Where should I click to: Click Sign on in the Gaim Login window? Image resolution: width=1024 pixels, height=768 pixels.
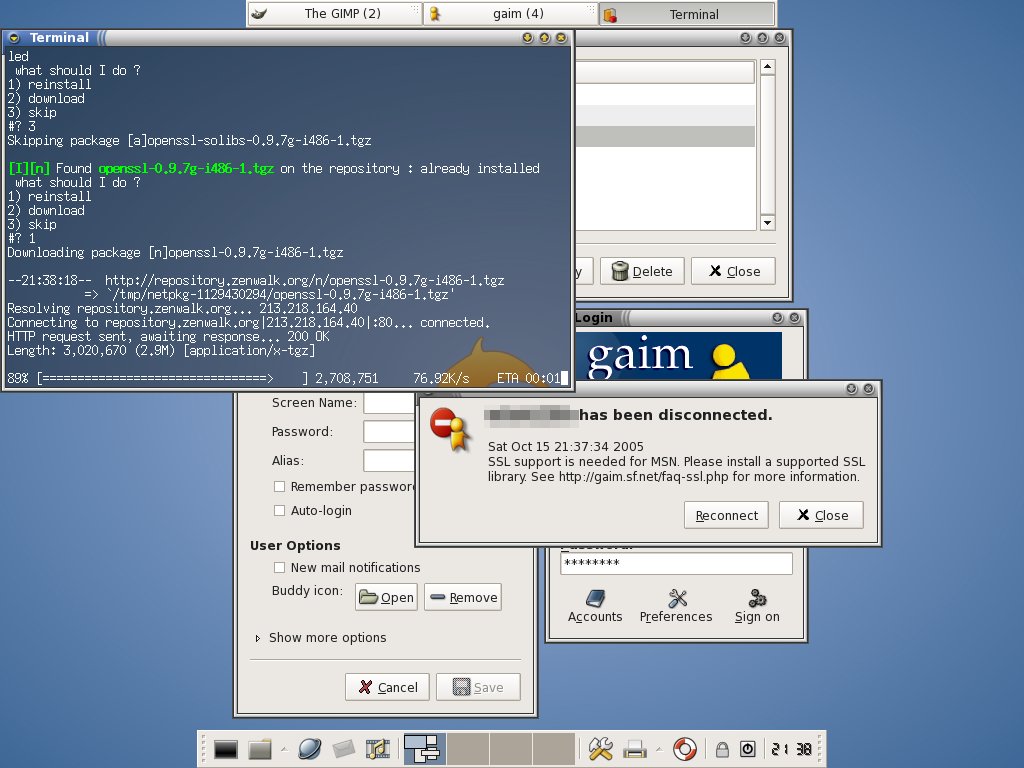click(x=757, y=606)
